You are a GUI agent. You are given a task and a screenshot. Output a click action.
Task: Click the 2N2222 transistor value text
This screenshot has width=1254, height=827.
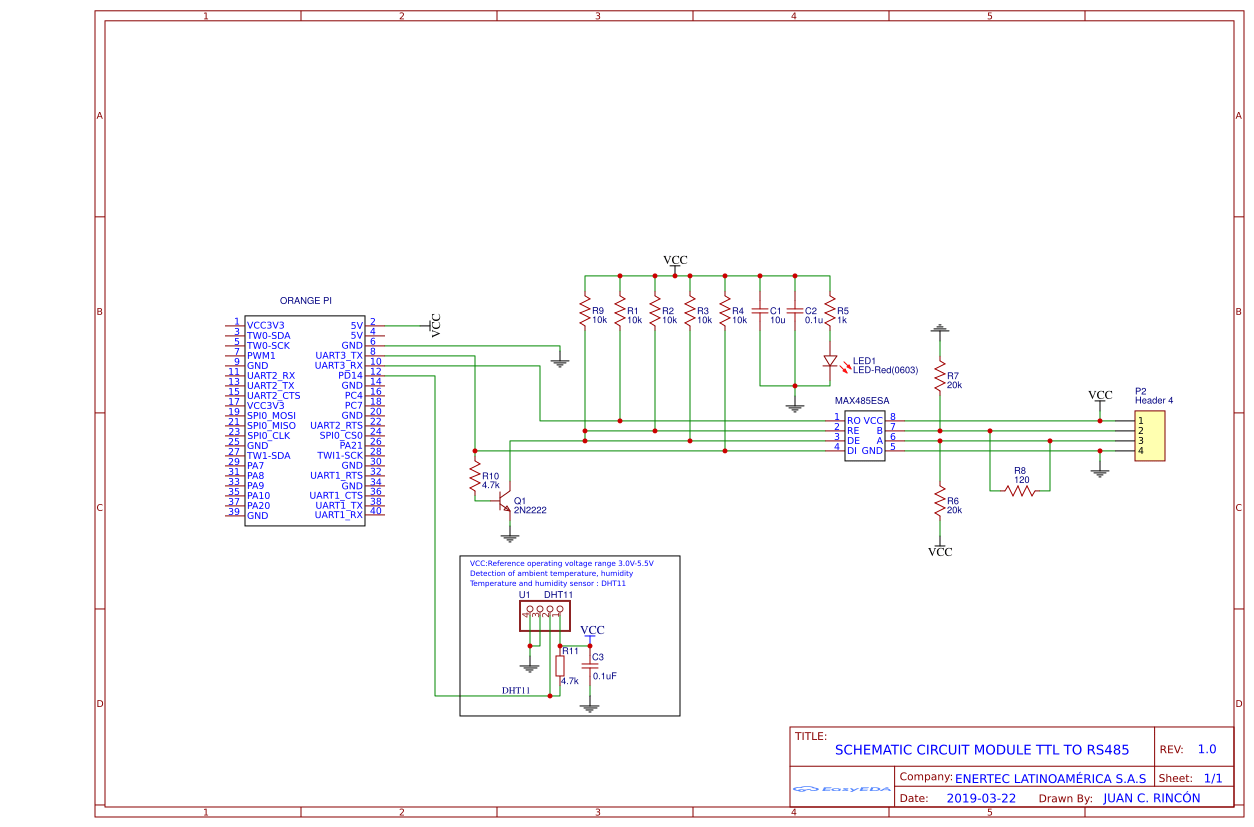click(530, 510)
